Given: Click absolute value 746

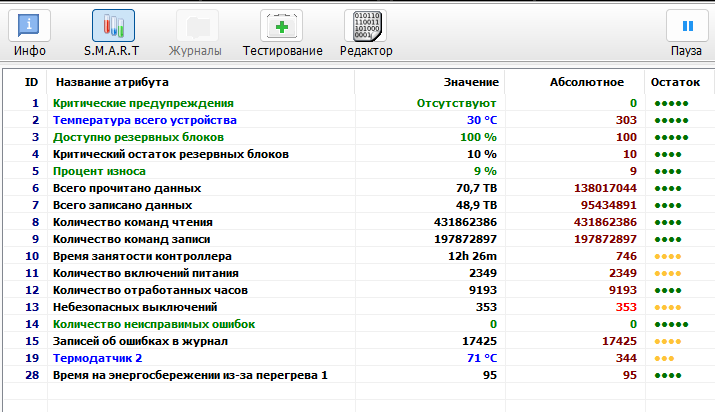Looking at the screenshot, I should click(626, 256).
